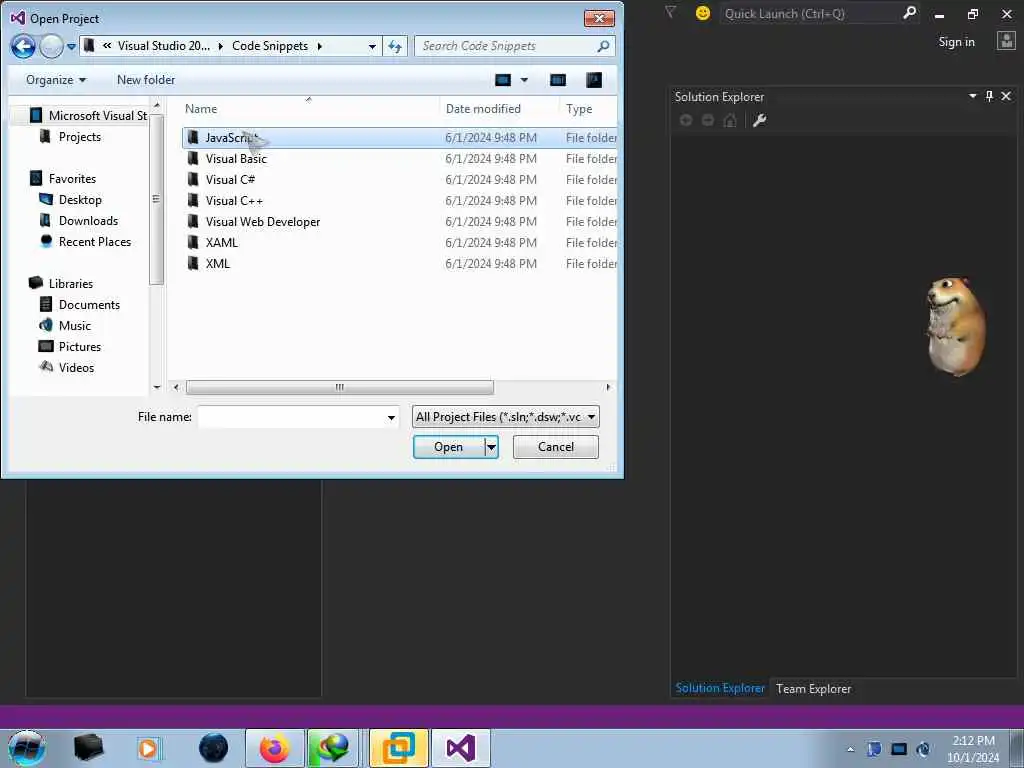
Task: Select the Visual Basic folder
Action: 399,159
